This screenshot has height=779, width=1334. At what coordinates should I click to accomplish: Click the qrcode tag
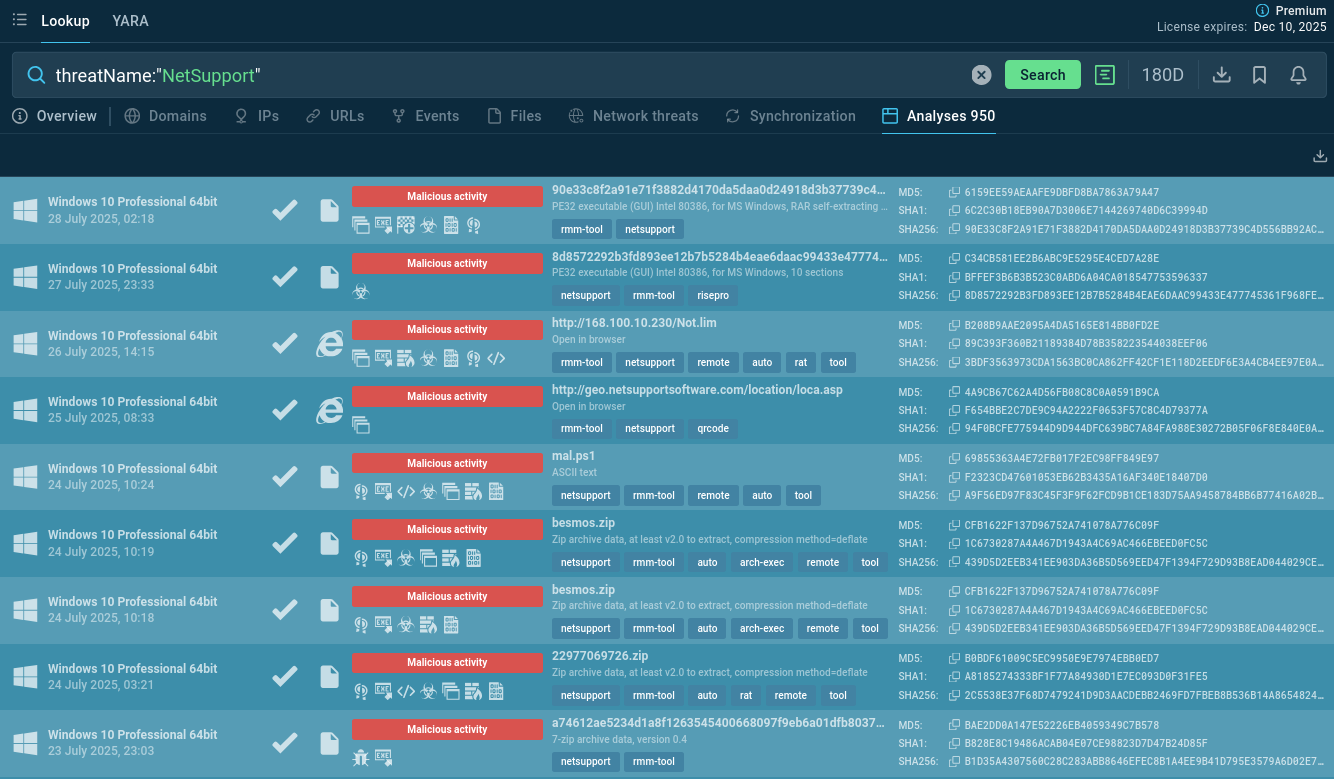coord(713,429)
